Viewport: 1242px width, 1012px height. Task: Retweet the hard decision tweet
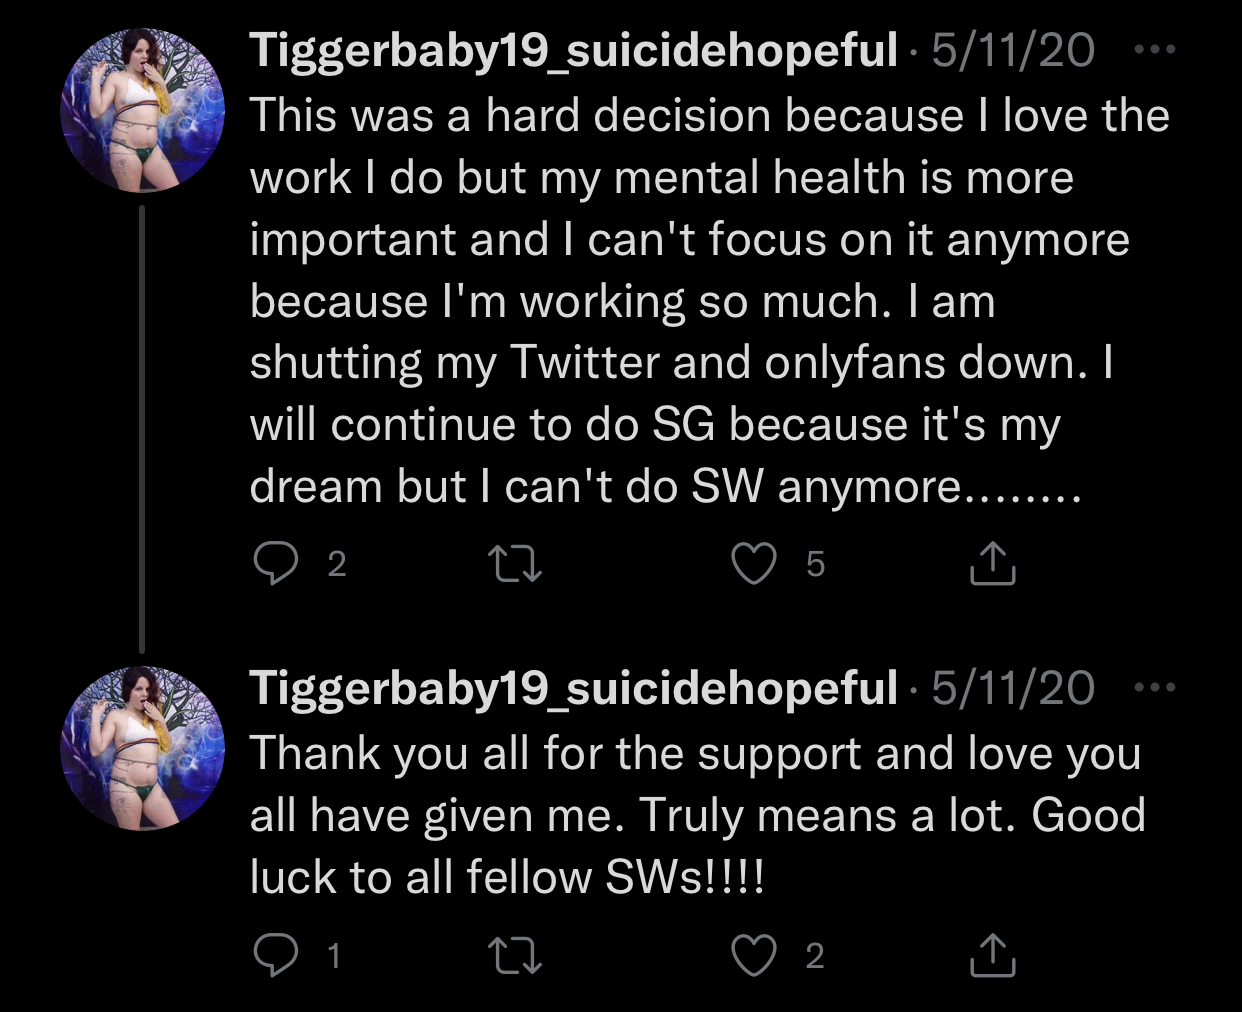(514, 563)
